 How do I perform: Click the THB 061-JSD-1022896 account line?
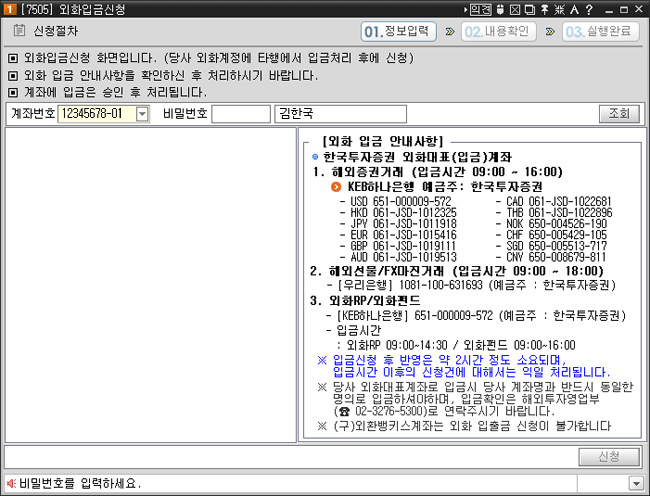coord(554,213)
